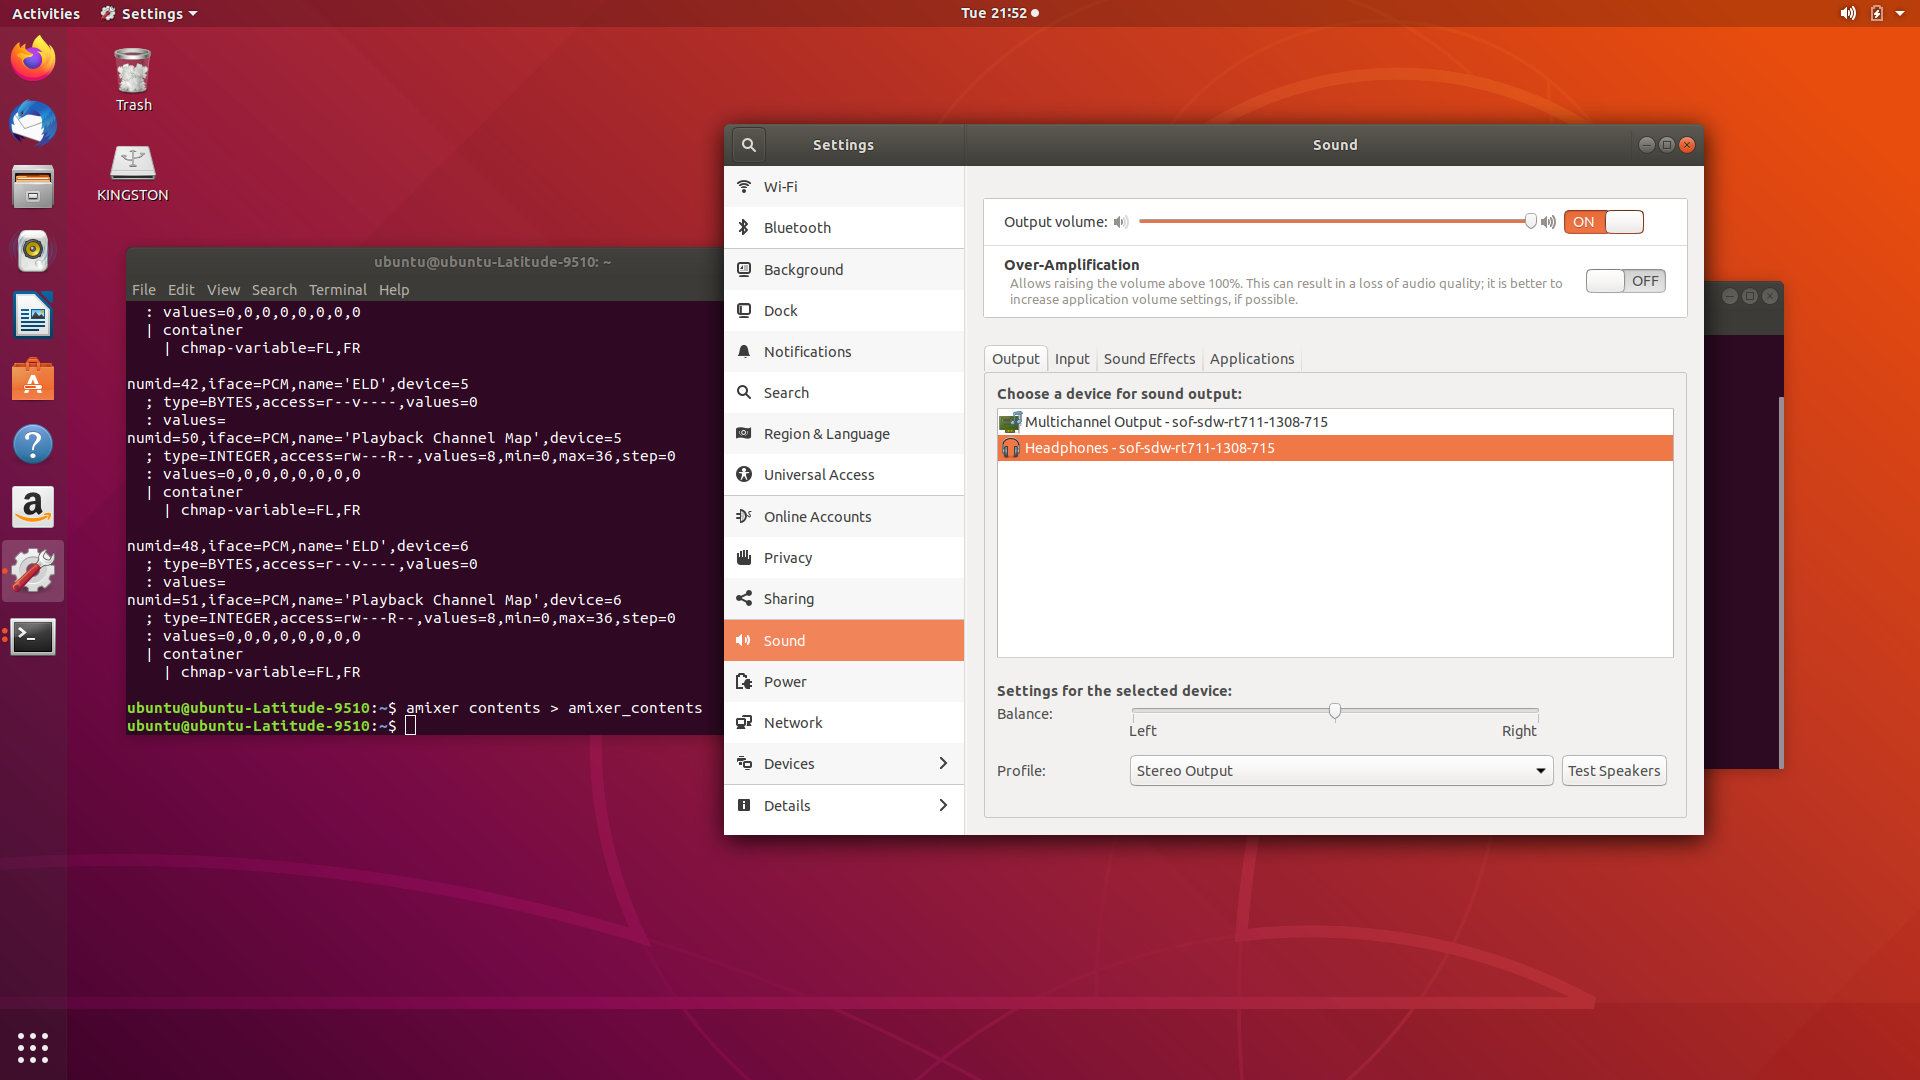Screen dimensions: 1920x1080
Task: Open the Network settings panel
Action: tap(844, 723)
